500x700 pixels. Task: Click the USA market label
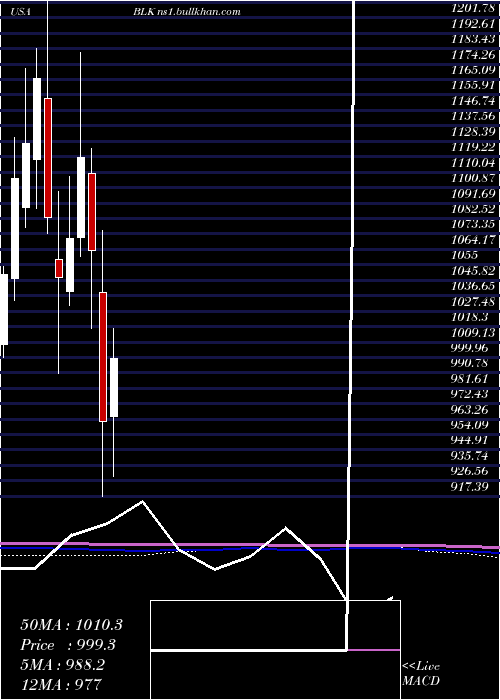click(21, 12)
